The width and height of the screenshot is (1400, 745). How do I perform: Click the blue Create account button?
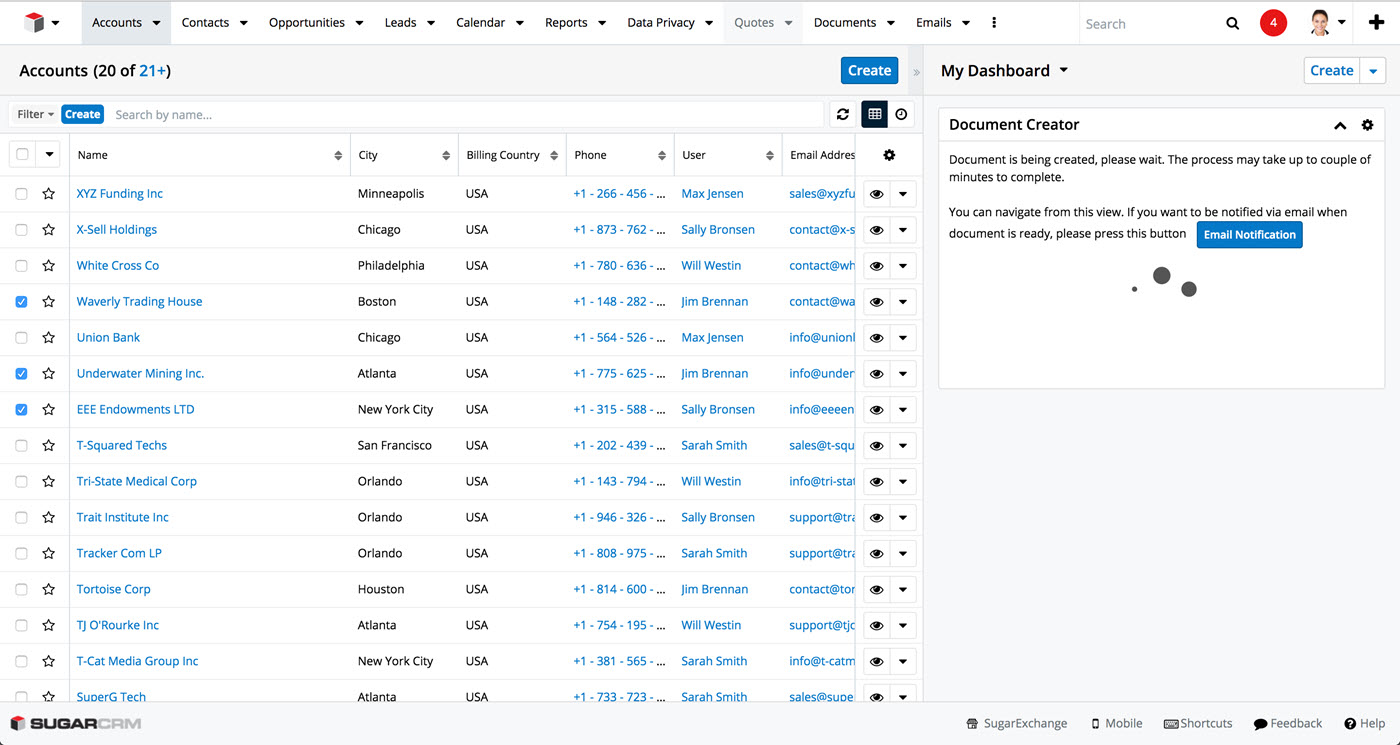tap(869, 71)
